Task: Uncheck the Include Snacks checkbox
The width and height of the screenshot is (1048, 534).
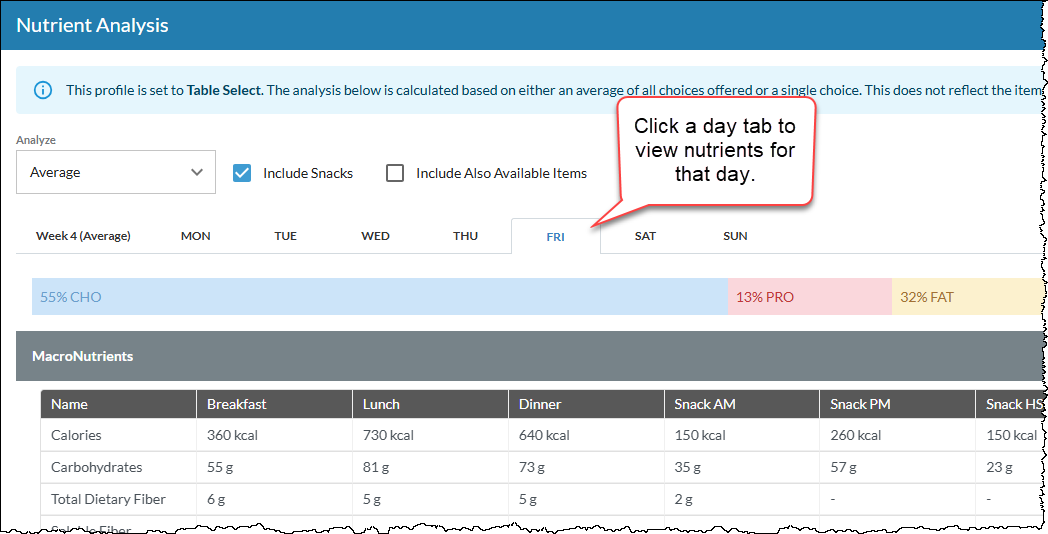Action: point(242,173)
